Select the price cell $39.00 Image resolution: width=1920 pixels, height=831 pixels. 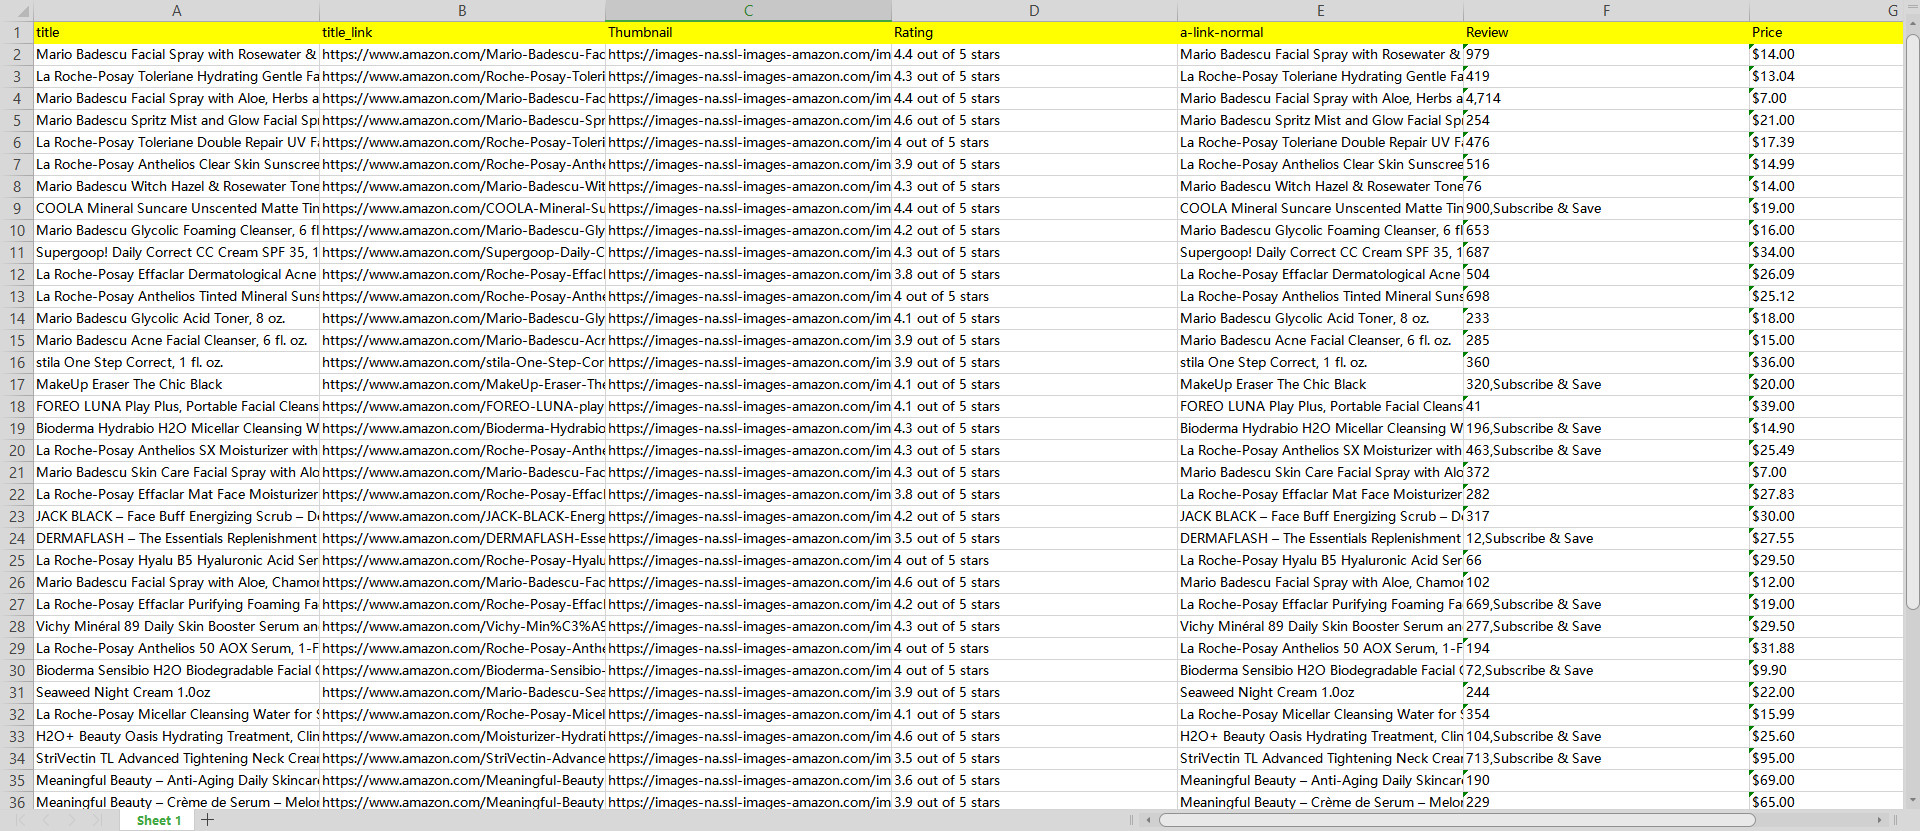[1827, 406]
